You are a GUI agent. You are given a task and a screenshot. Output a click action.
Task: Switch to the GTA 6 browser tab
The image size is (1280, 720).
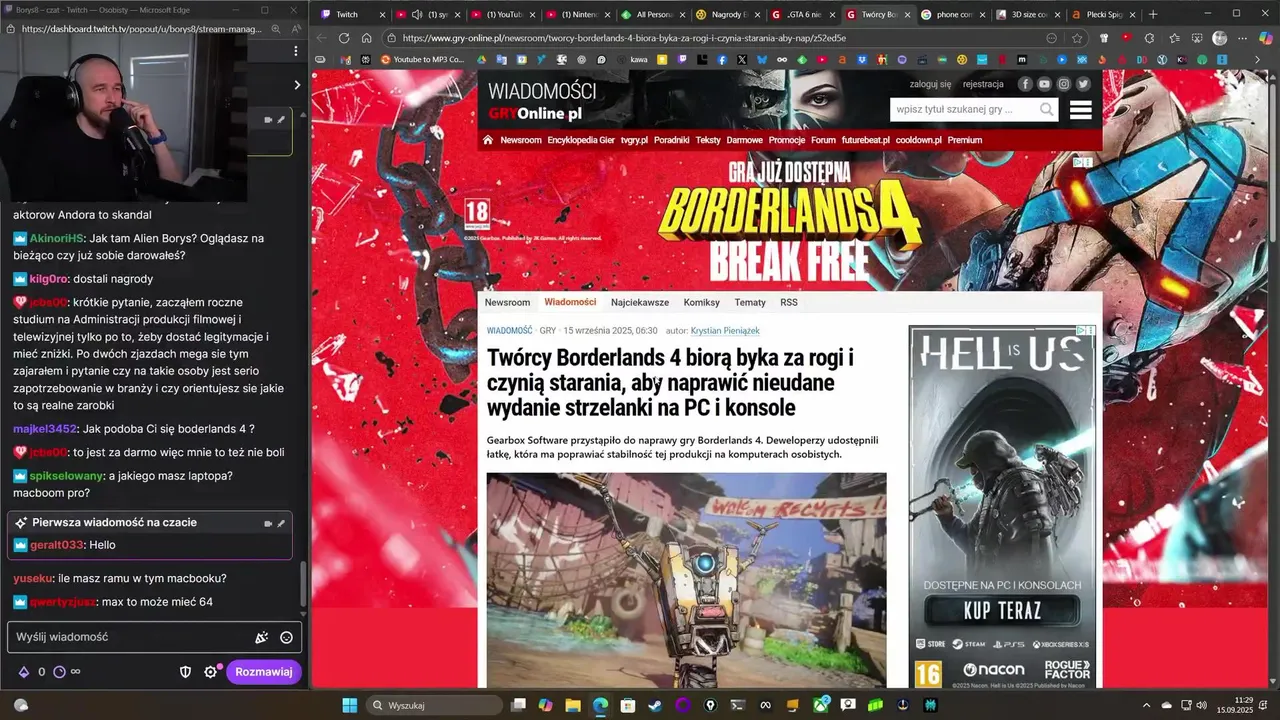coord(802,15)
